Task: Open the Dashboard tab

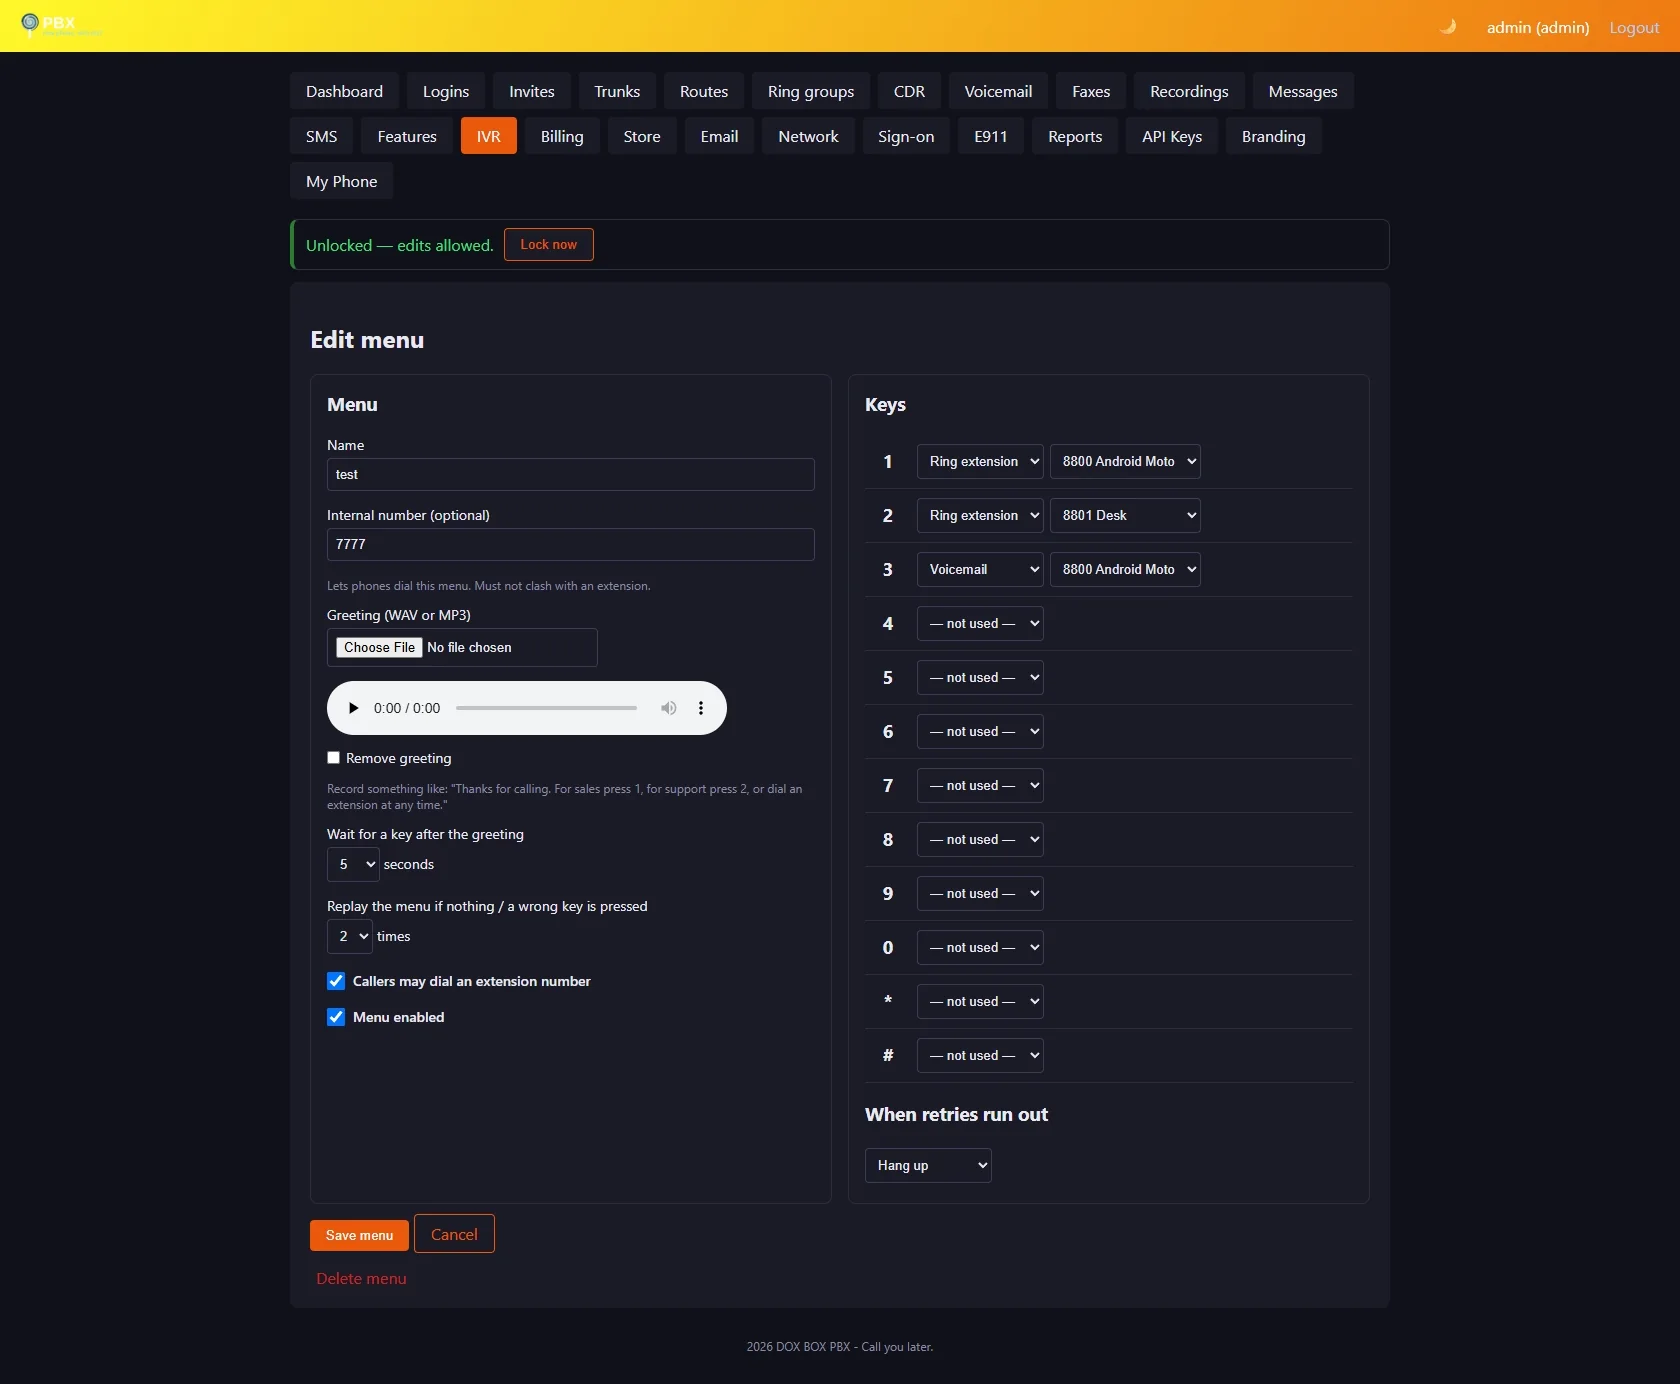Action: pos(344,91)
